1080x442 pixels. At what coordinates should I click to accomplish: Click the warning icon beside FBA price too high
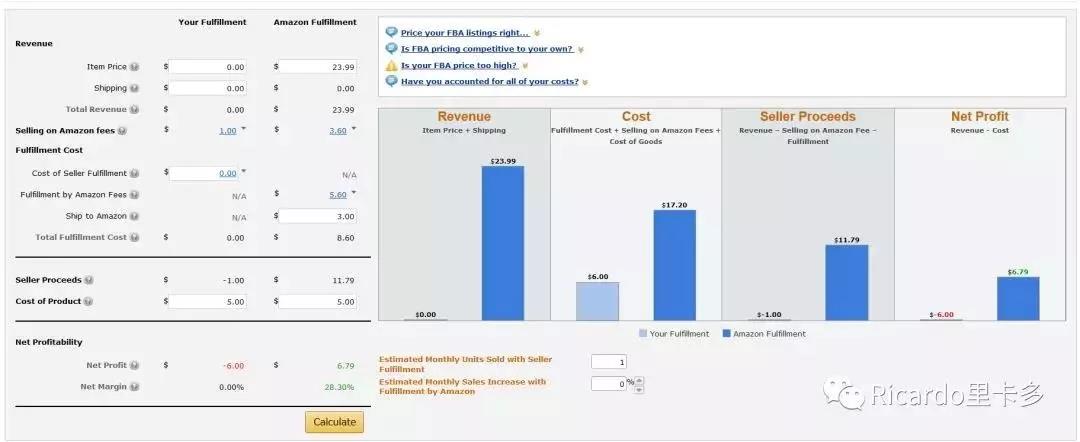pos(391,65)
